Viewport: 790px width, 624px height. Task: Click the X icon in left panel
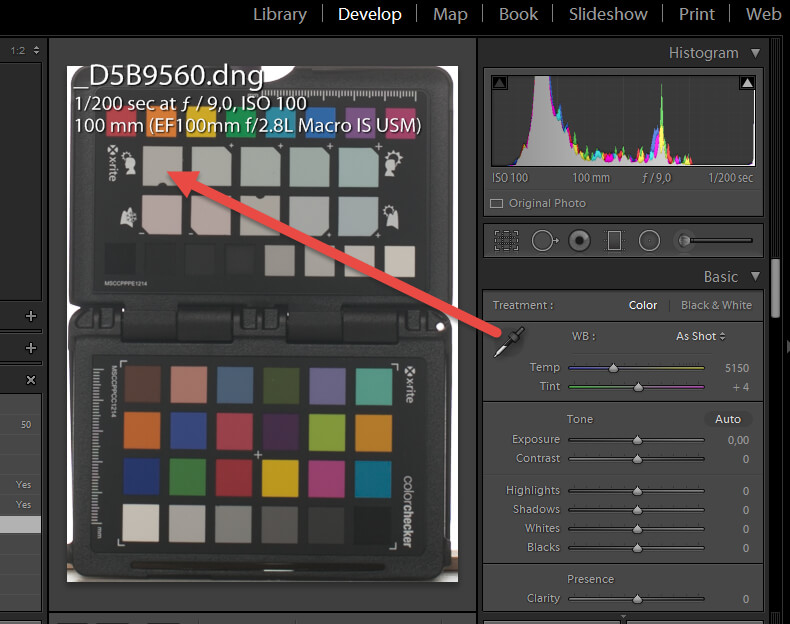pos(31,380)
